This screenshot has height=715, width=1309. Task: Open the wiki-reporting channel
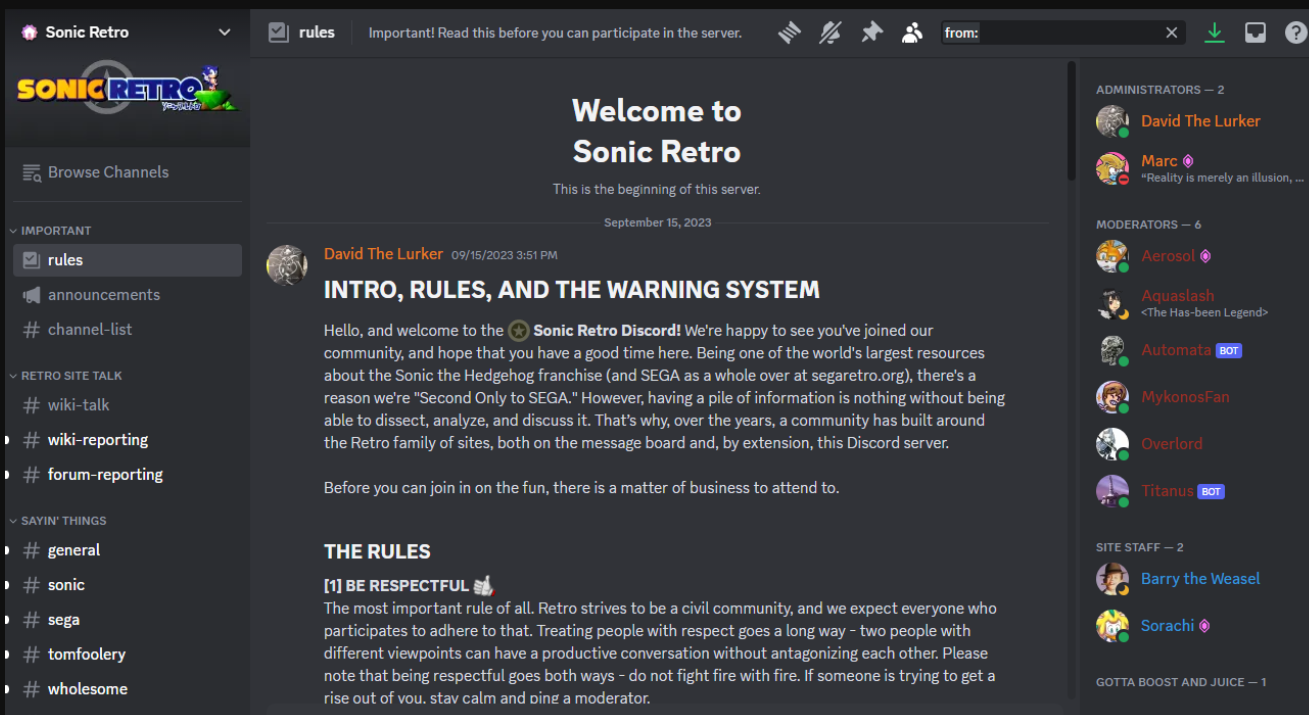127,440
